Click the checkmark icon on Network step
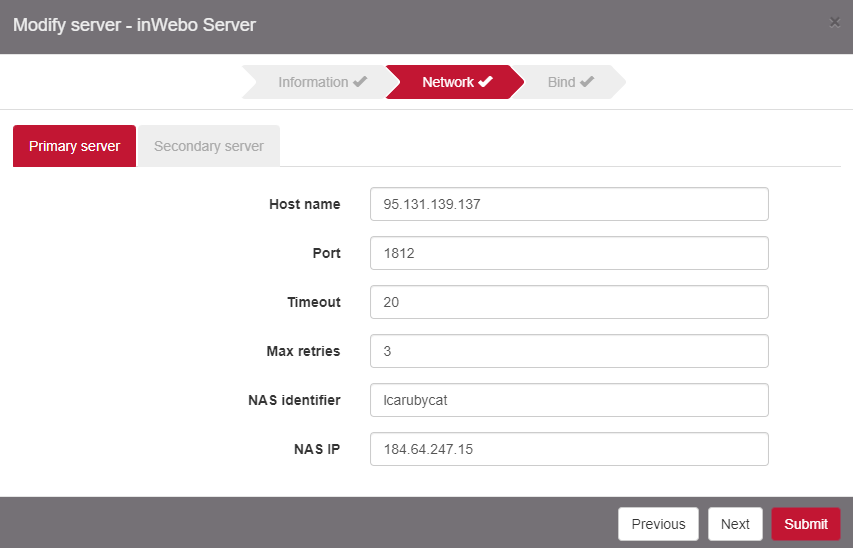853x548 pixels. click(485, 82)
